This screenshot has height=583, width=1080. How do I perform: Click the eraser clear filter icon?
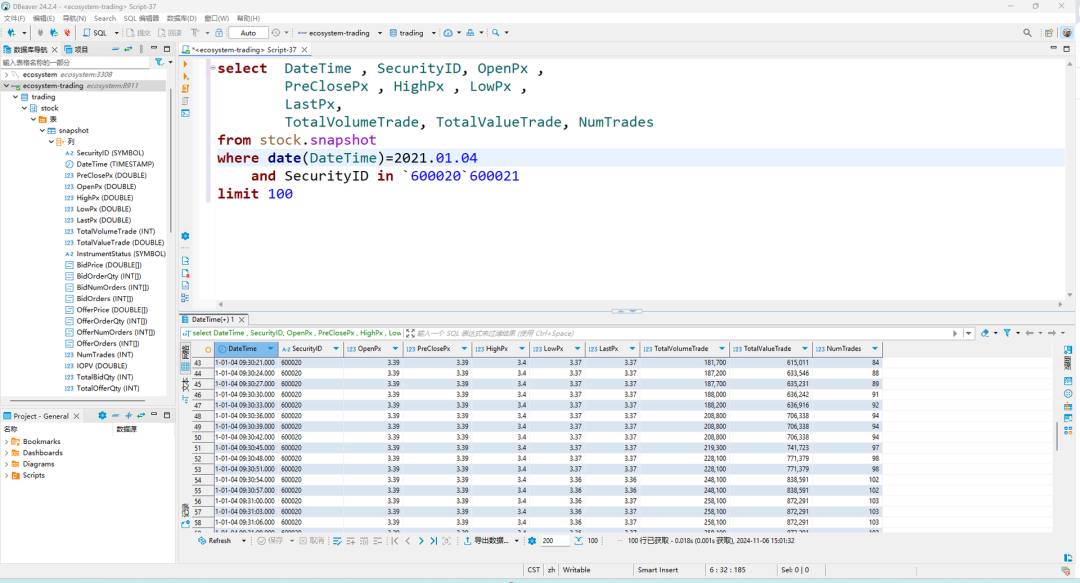click(985, 333)
